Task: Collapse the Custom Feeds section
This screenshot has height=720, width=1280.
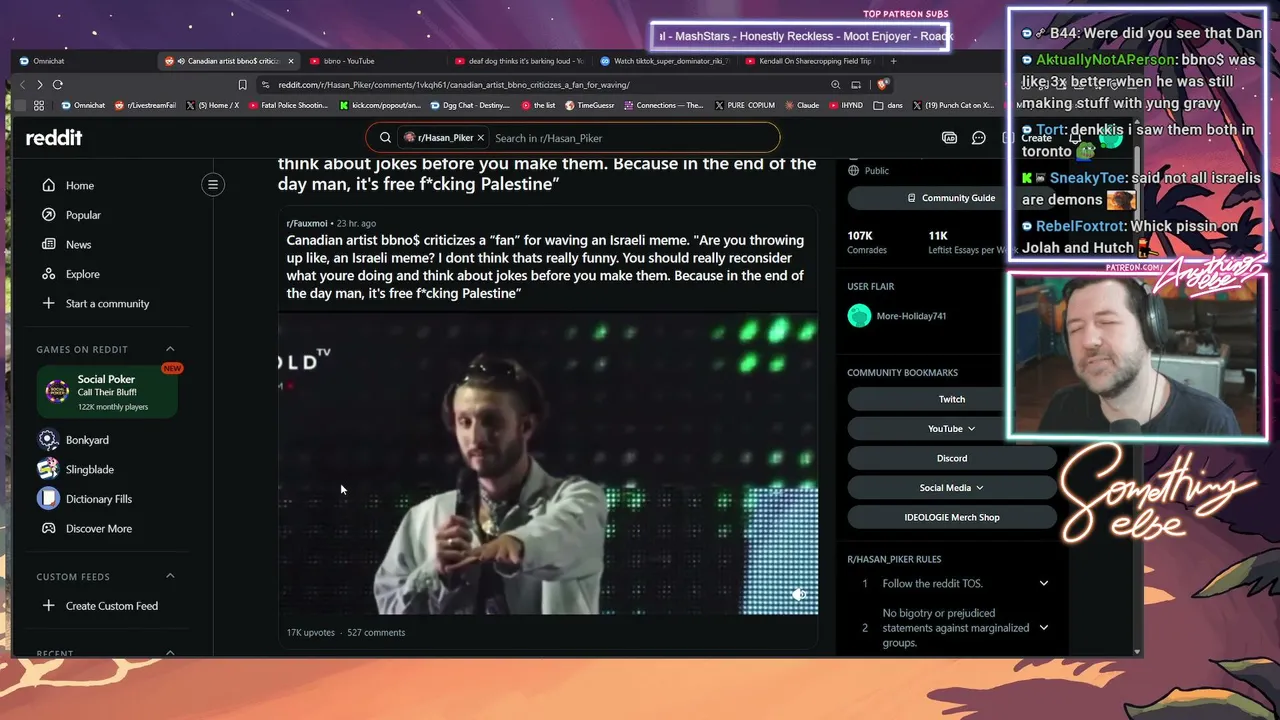Action: 170,576
